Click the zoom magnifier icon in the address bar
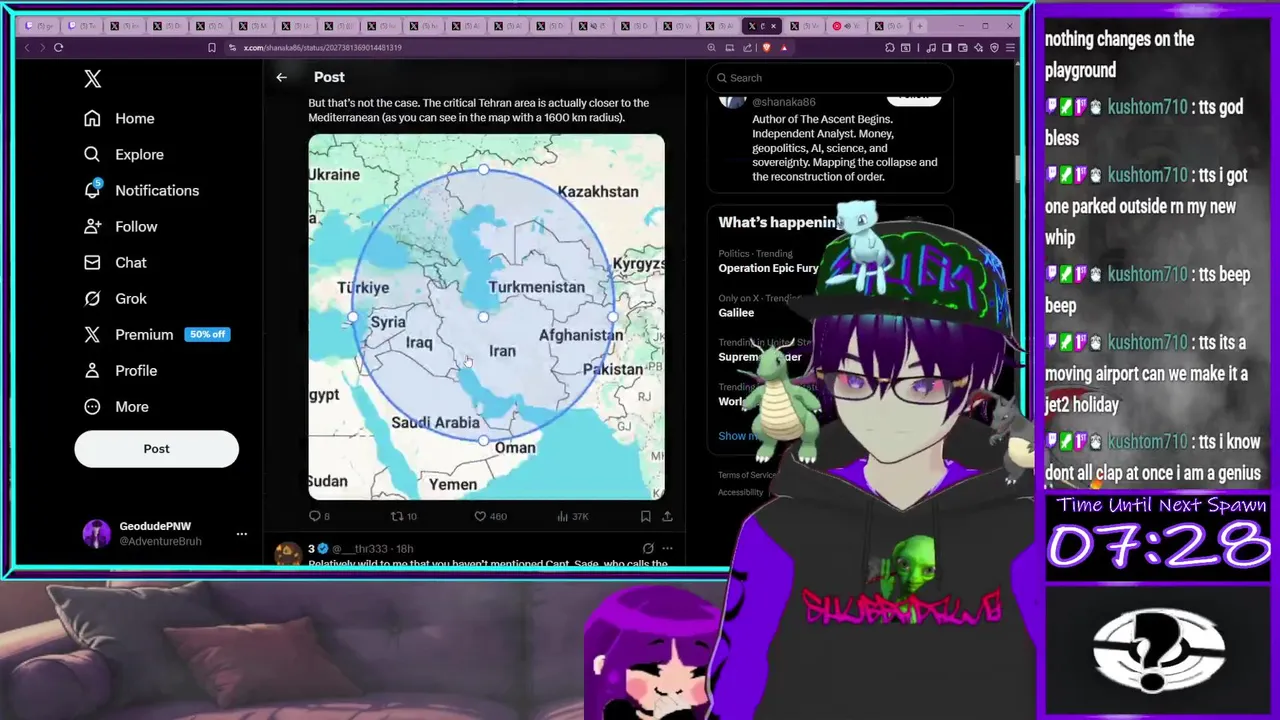The image size is (1280, 720). click(711, 47)
